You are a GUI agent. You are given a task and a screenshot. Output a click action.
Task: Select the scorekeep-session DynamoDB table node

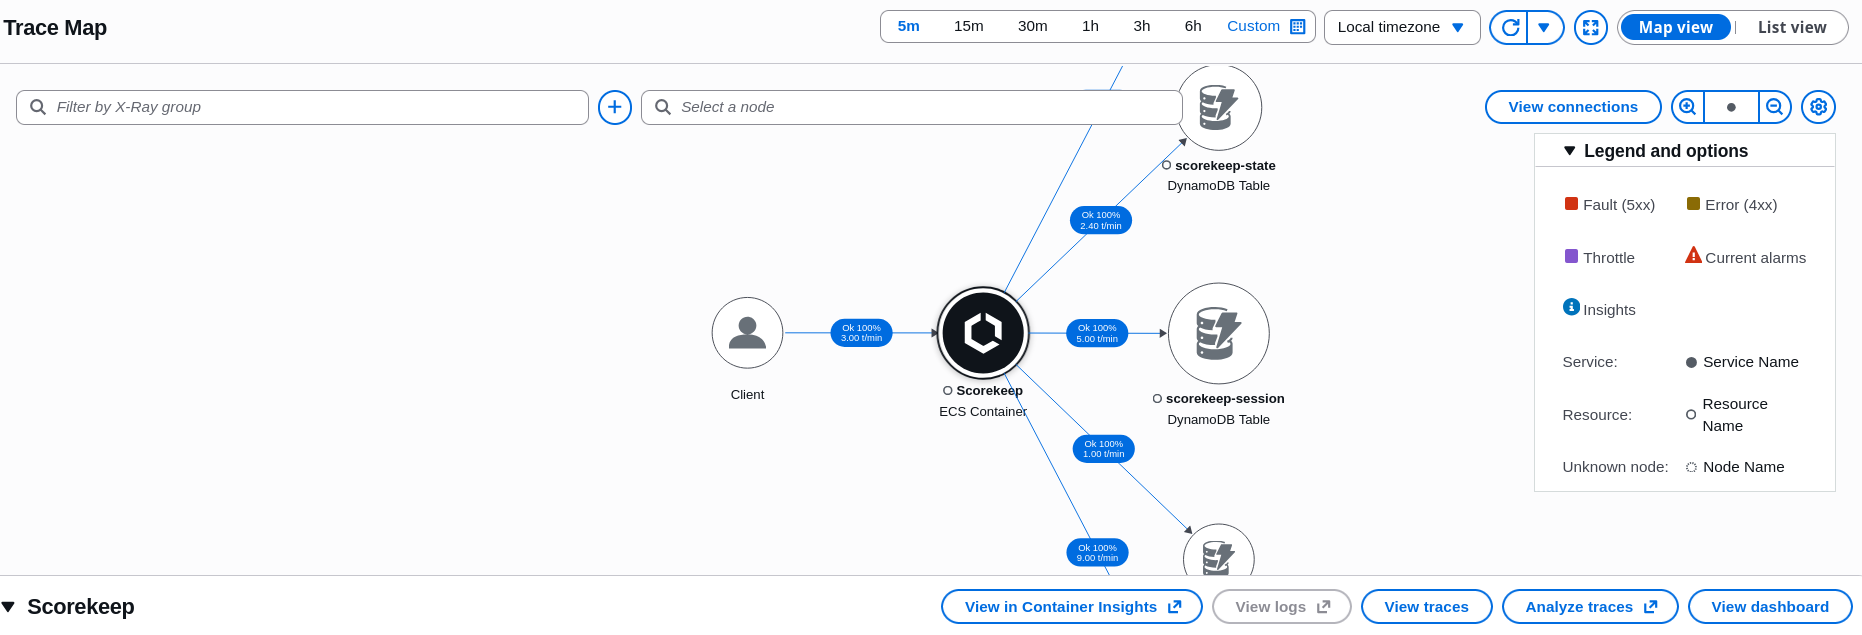tap(1218, 333)
